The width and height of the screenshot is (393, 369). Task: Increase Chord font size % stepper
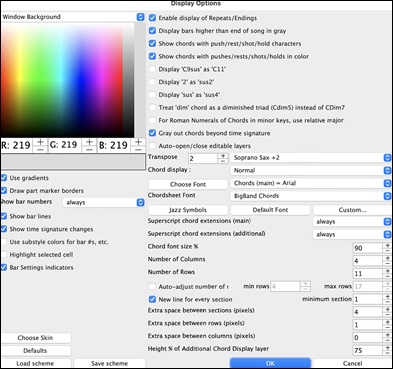[x=387, y=246]
